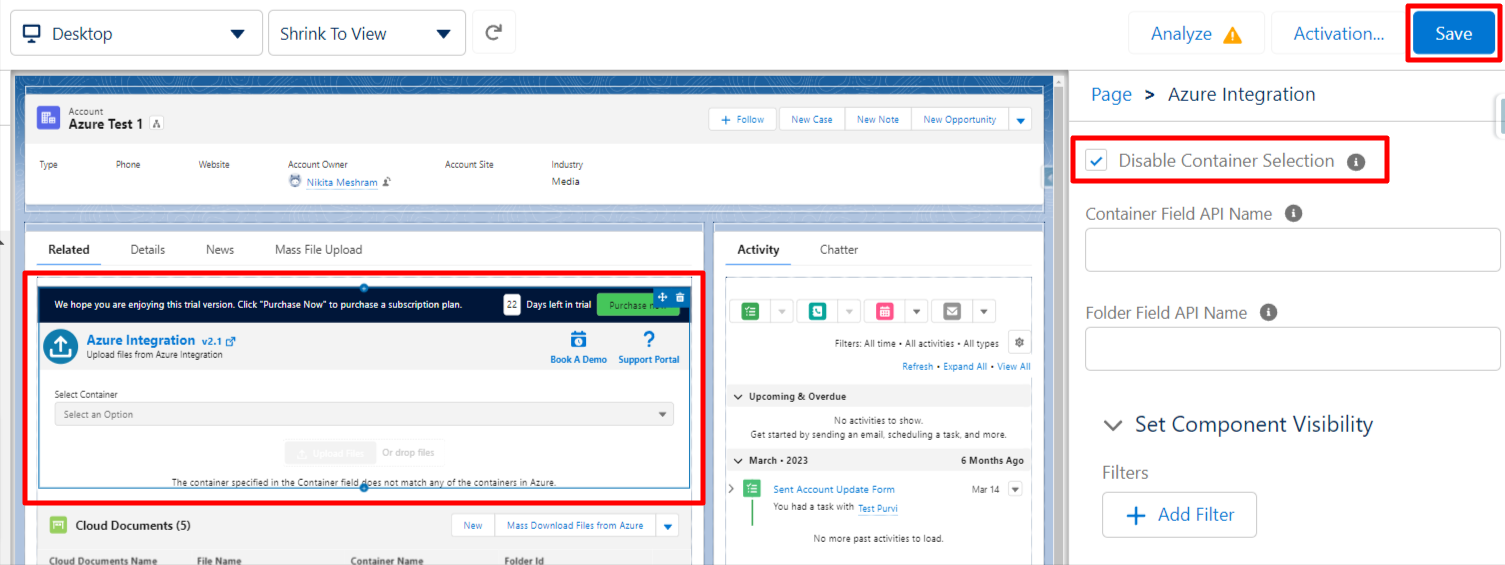
Task: Collapse the Upcoming & Overdue section
Action: (x=738, y=397)
